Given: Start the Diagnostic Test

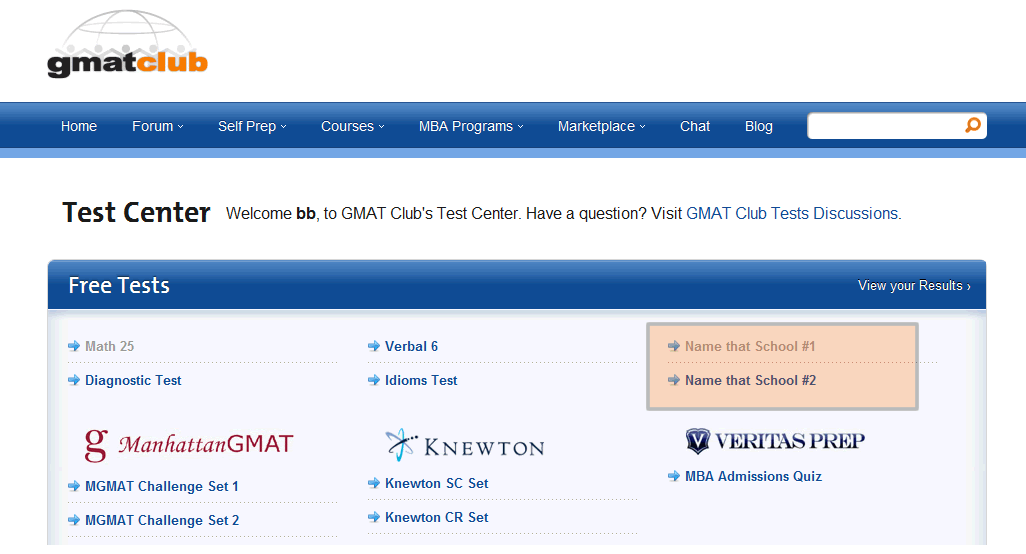Looking at the screenshot, I should pos(133,380).
